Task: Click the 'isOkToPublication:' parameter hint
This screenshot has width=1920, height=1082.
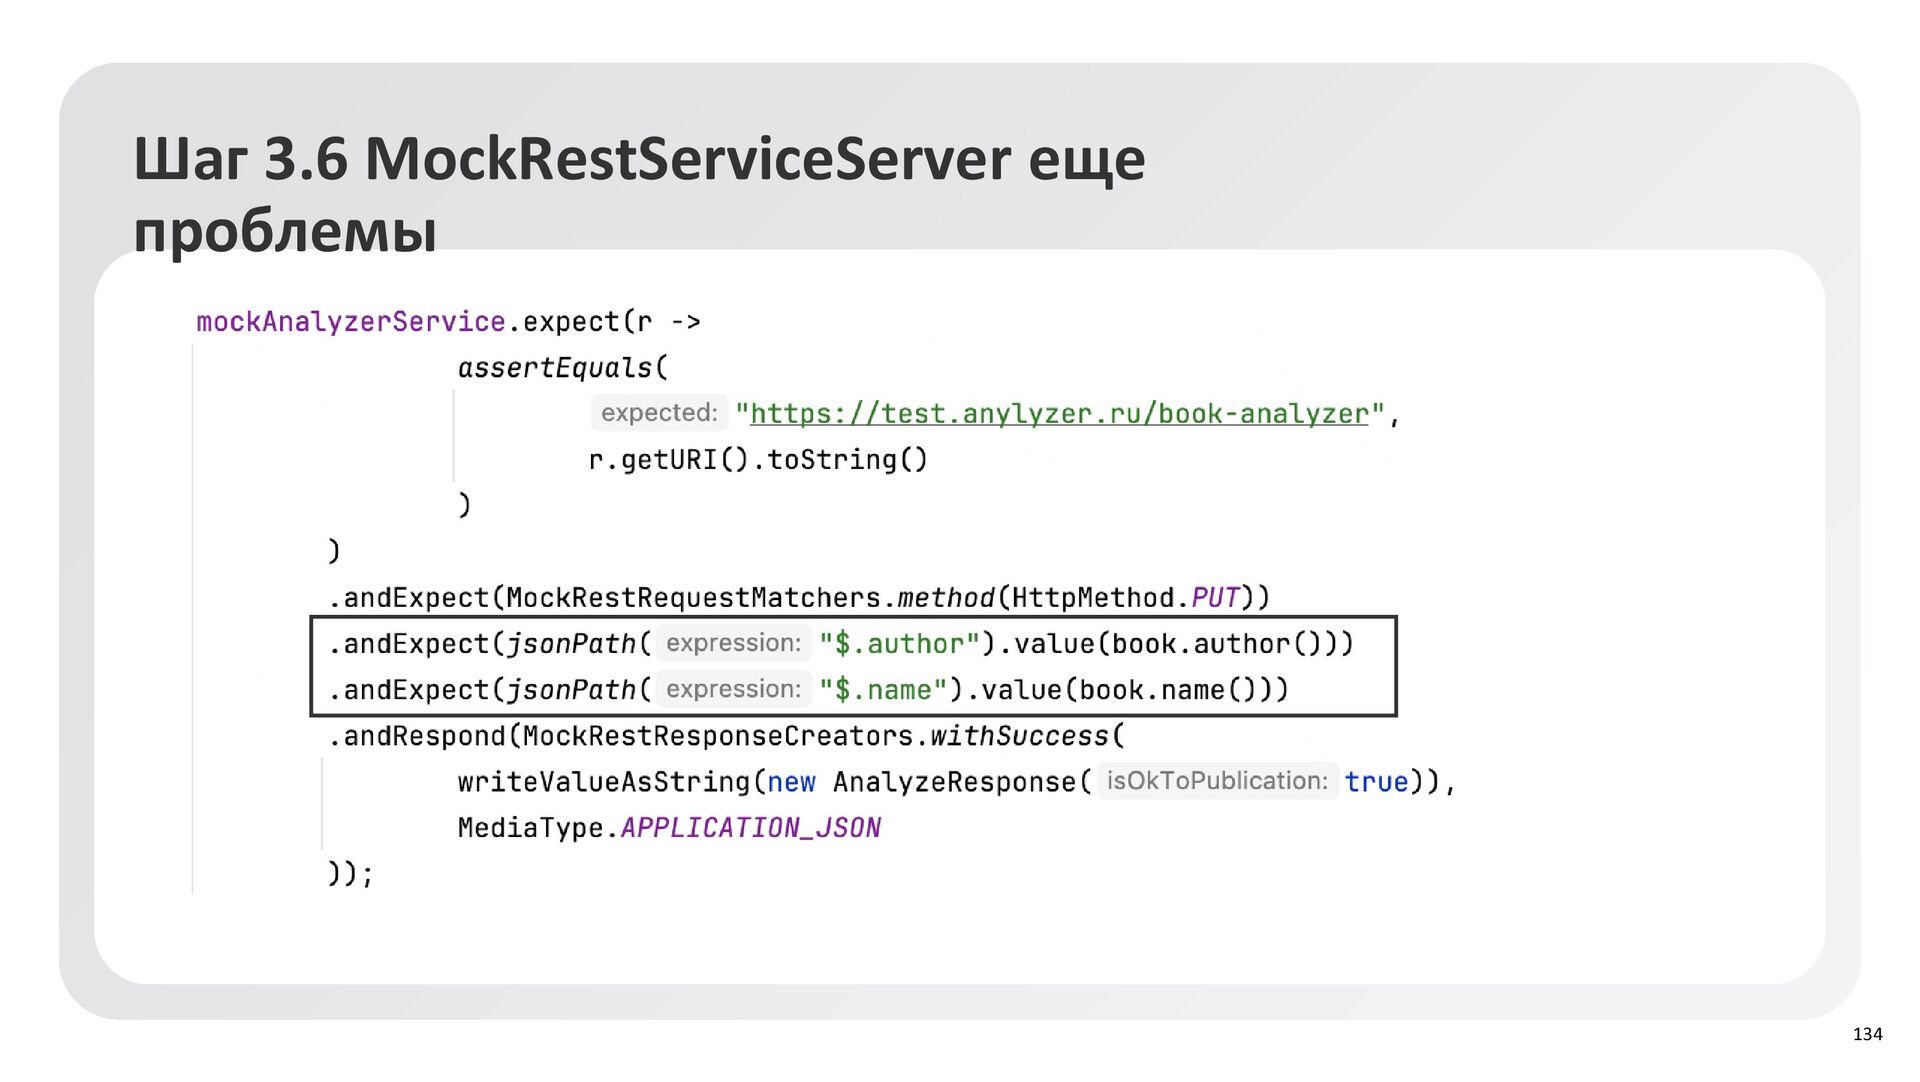Action: (x=1217, y=781)
